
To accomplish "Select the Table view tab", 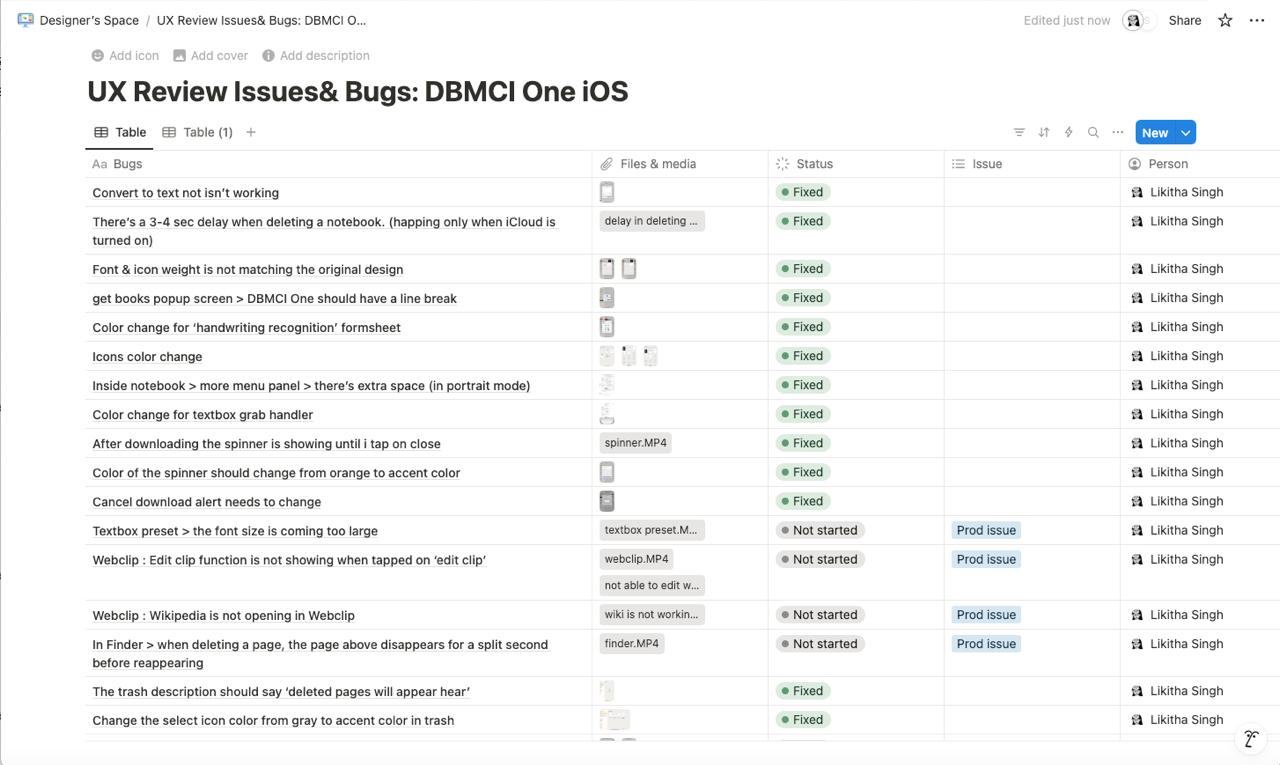I will tap(120, 132).
